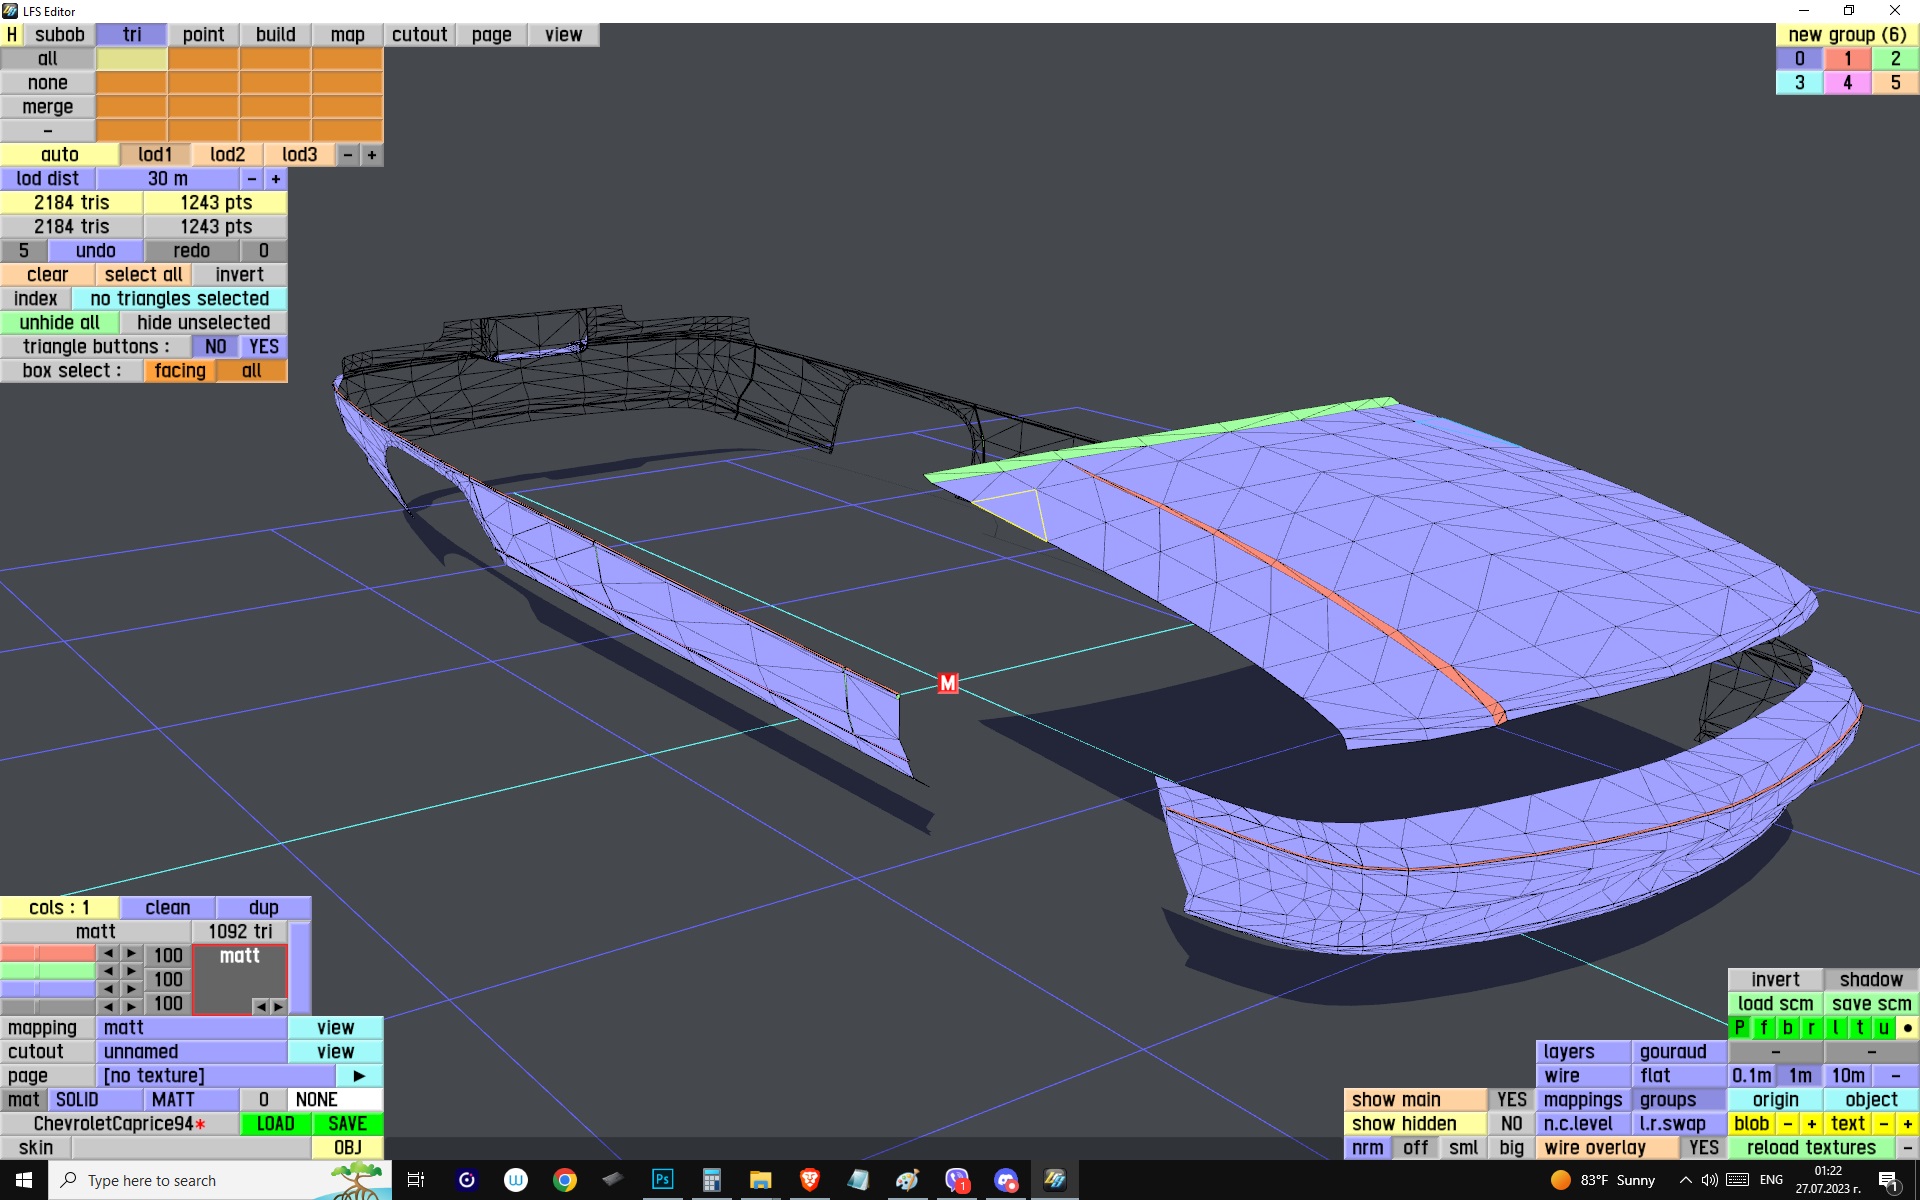The height and width of the screenshot is (1200, 1920).
Task: Toggle wire overlay YES
Action: 1703,1148
